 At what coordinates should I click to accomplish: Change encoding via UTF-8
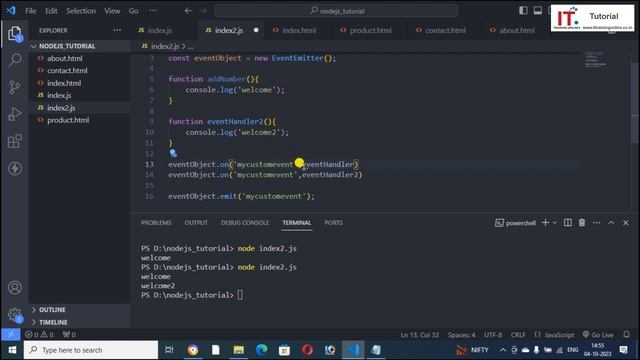[x=493, y=335]
